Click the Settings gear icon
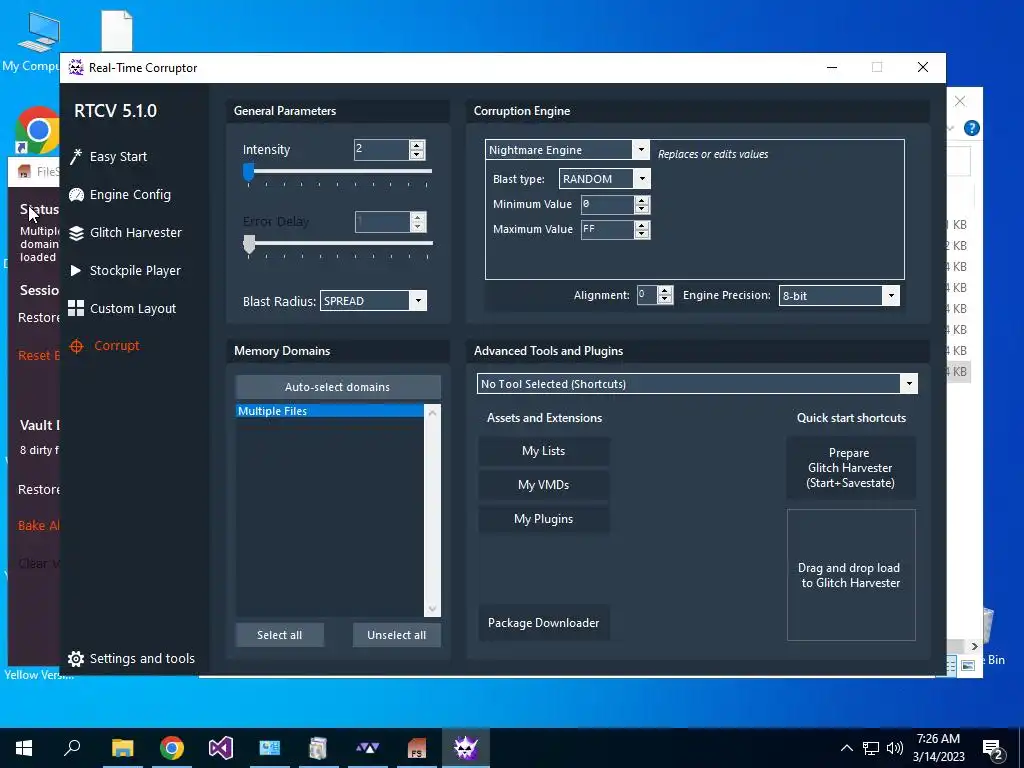Viewport: 1024px width, 768px height. coord(76,659)
